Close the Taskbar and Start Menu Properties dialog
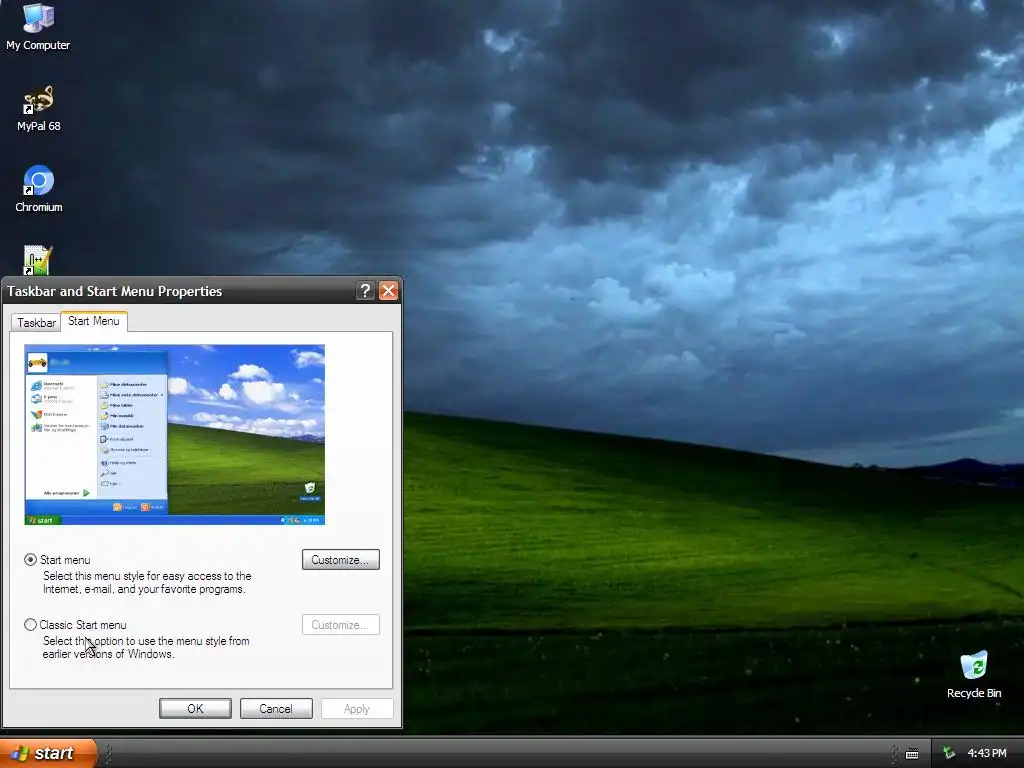The height and width of the screenshot is (768, 1024). click(389, 291)
